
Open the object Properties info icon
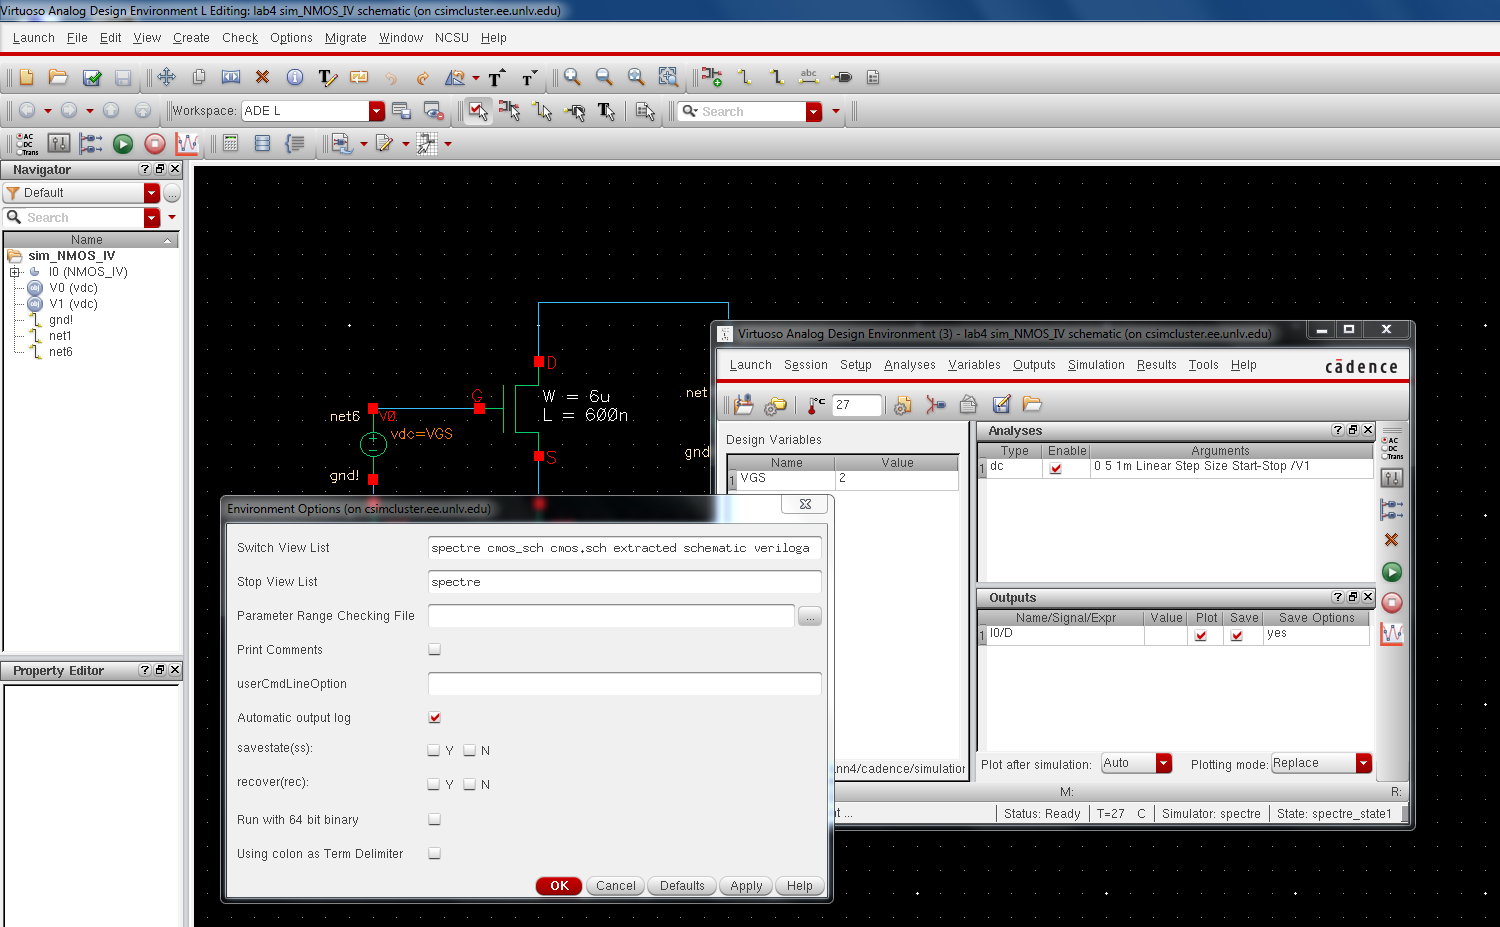point(295,77)
